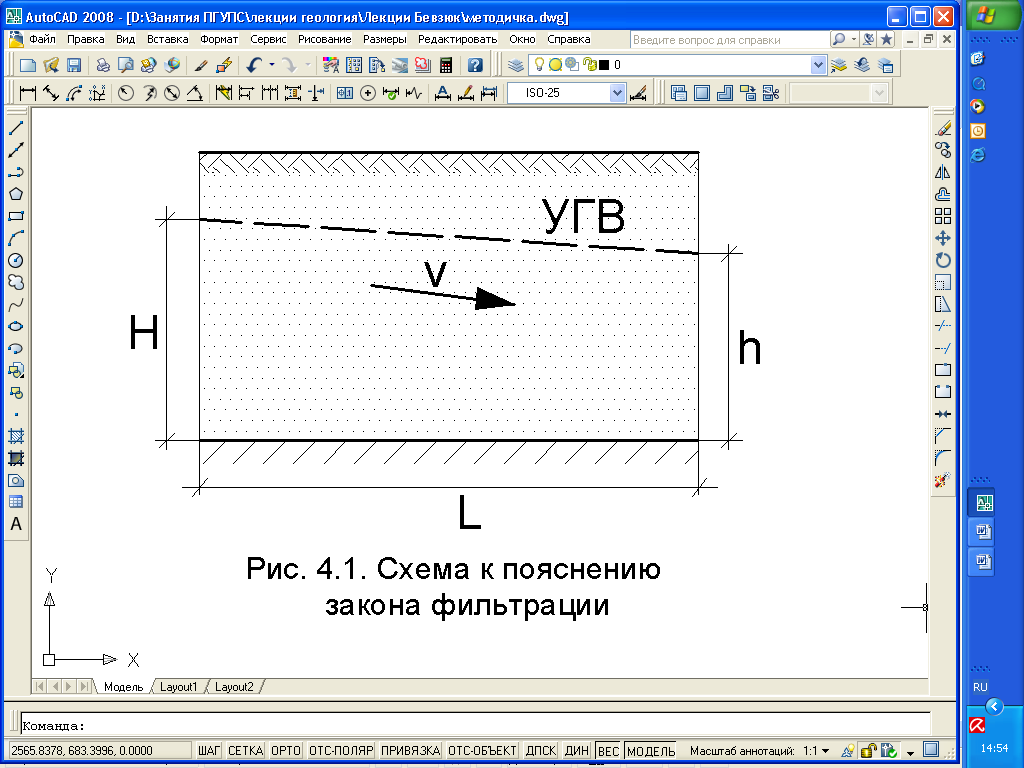Open the Вставка menu
The height and width of the screenshot is (768, 1024).
(167, 39)
